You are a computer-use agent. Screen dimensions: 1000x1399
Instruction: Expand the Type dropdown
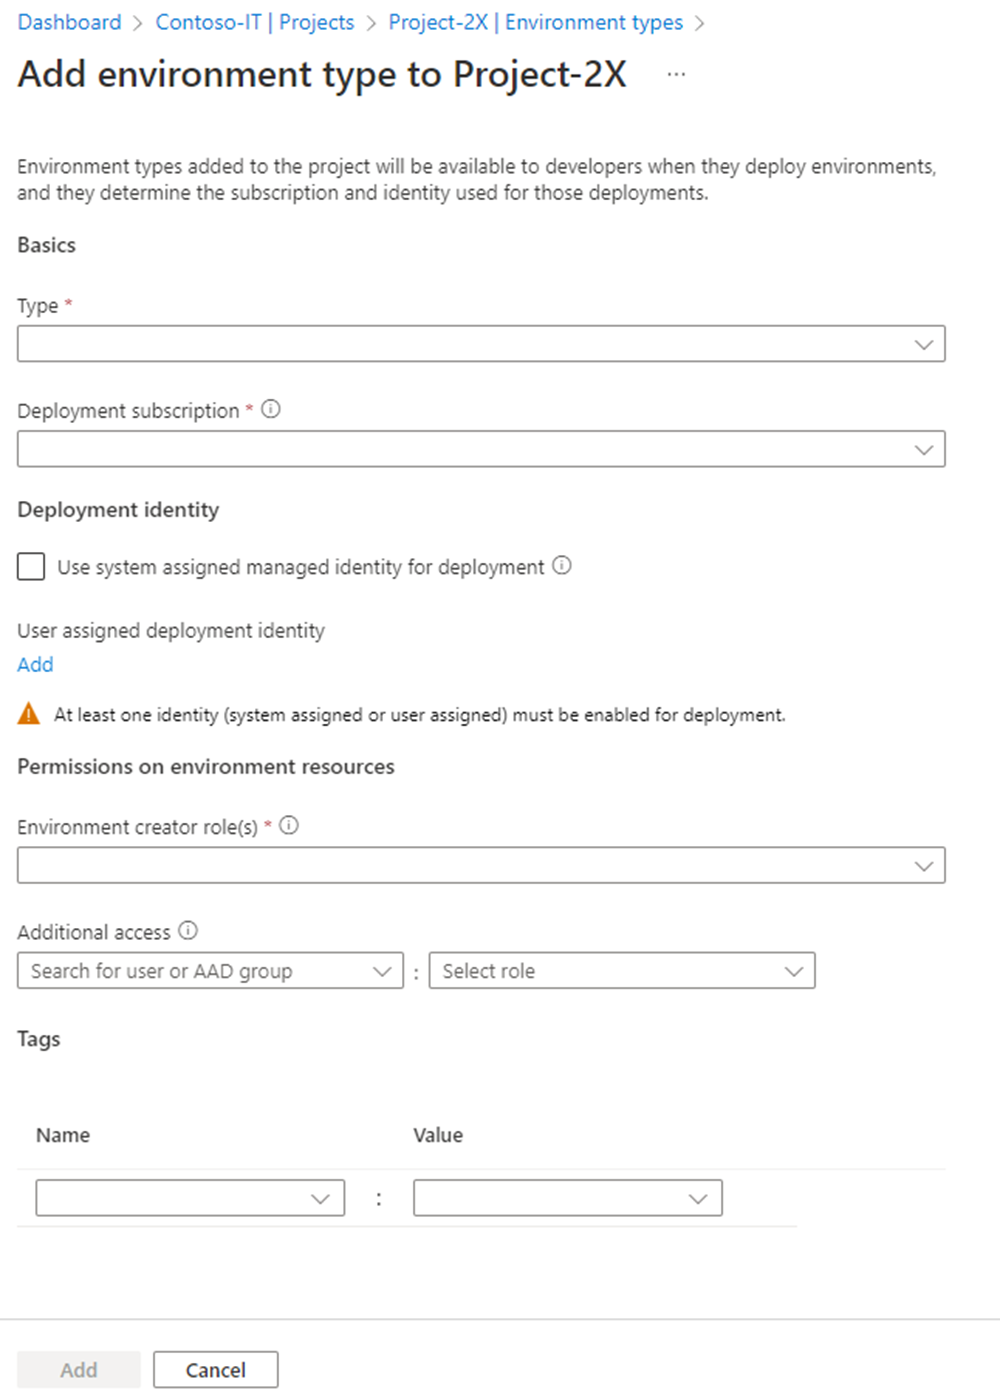pyautogui.click(x=481, y=344)
